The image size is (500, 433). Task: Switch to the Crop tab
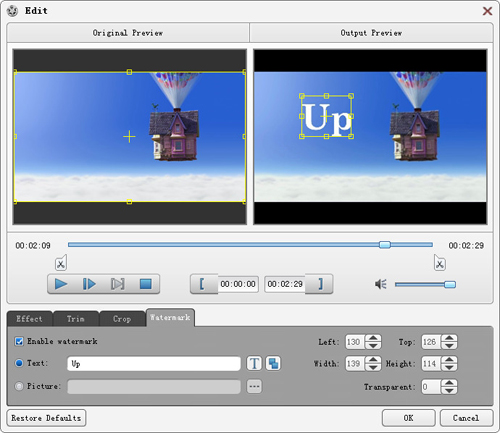[122, 319]
